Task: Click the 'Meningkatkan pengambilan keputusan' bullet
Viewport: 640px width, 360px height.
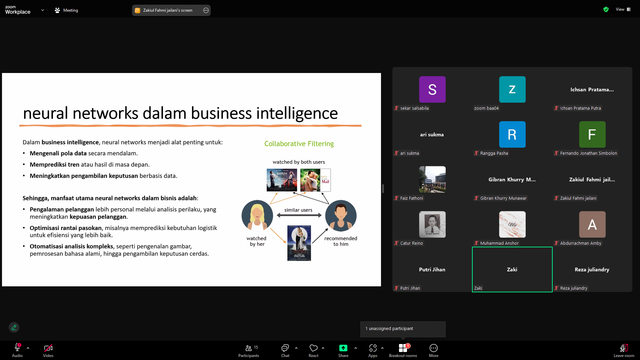Action: pyautogui.click(x=103, y=176)
